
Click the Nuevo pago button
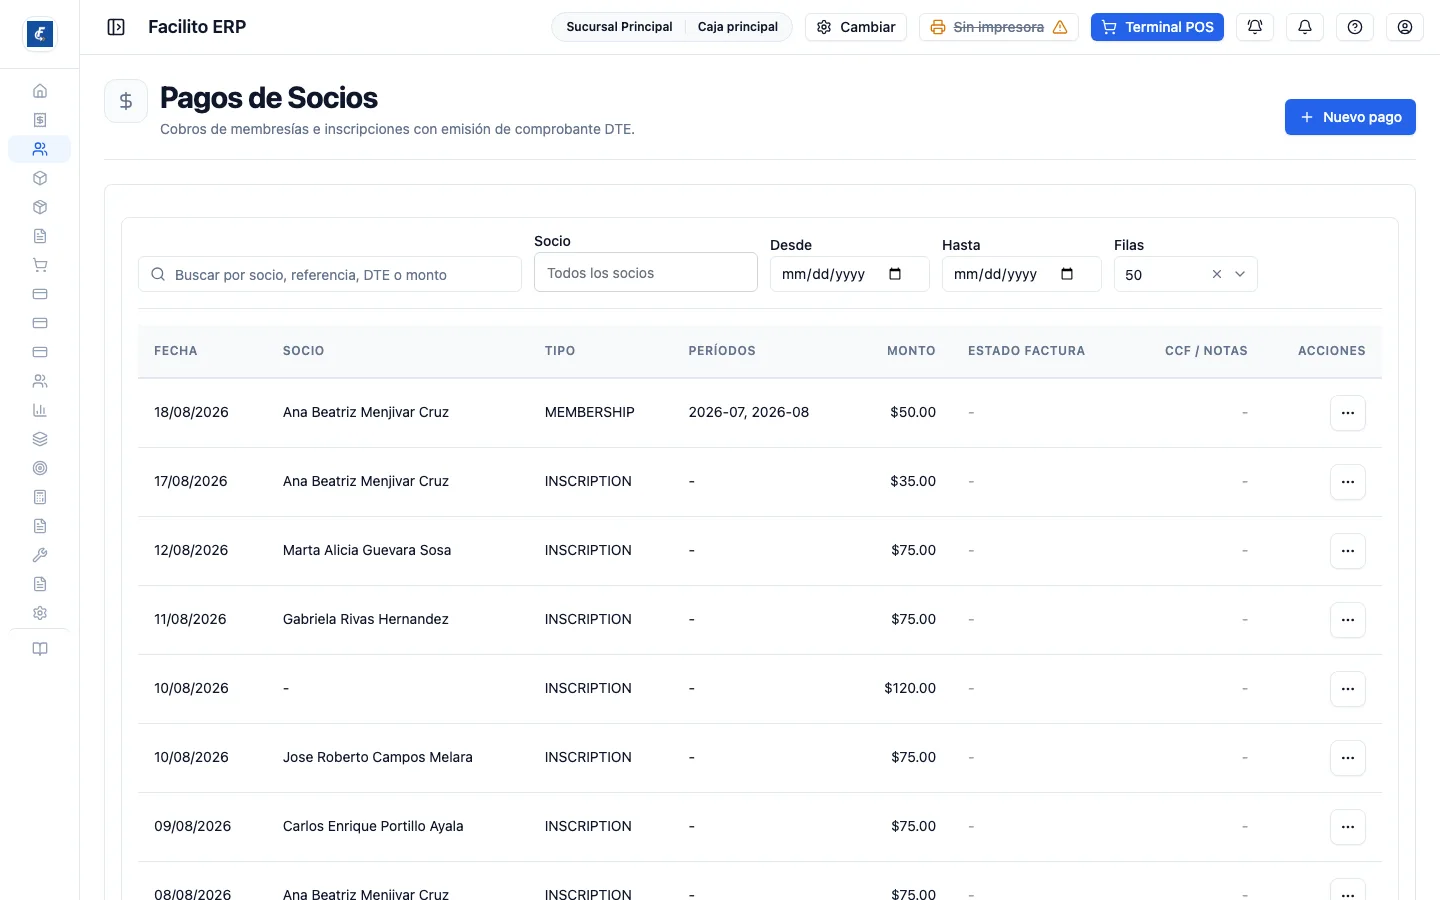pyautogui.click(x=1350, y=117)
